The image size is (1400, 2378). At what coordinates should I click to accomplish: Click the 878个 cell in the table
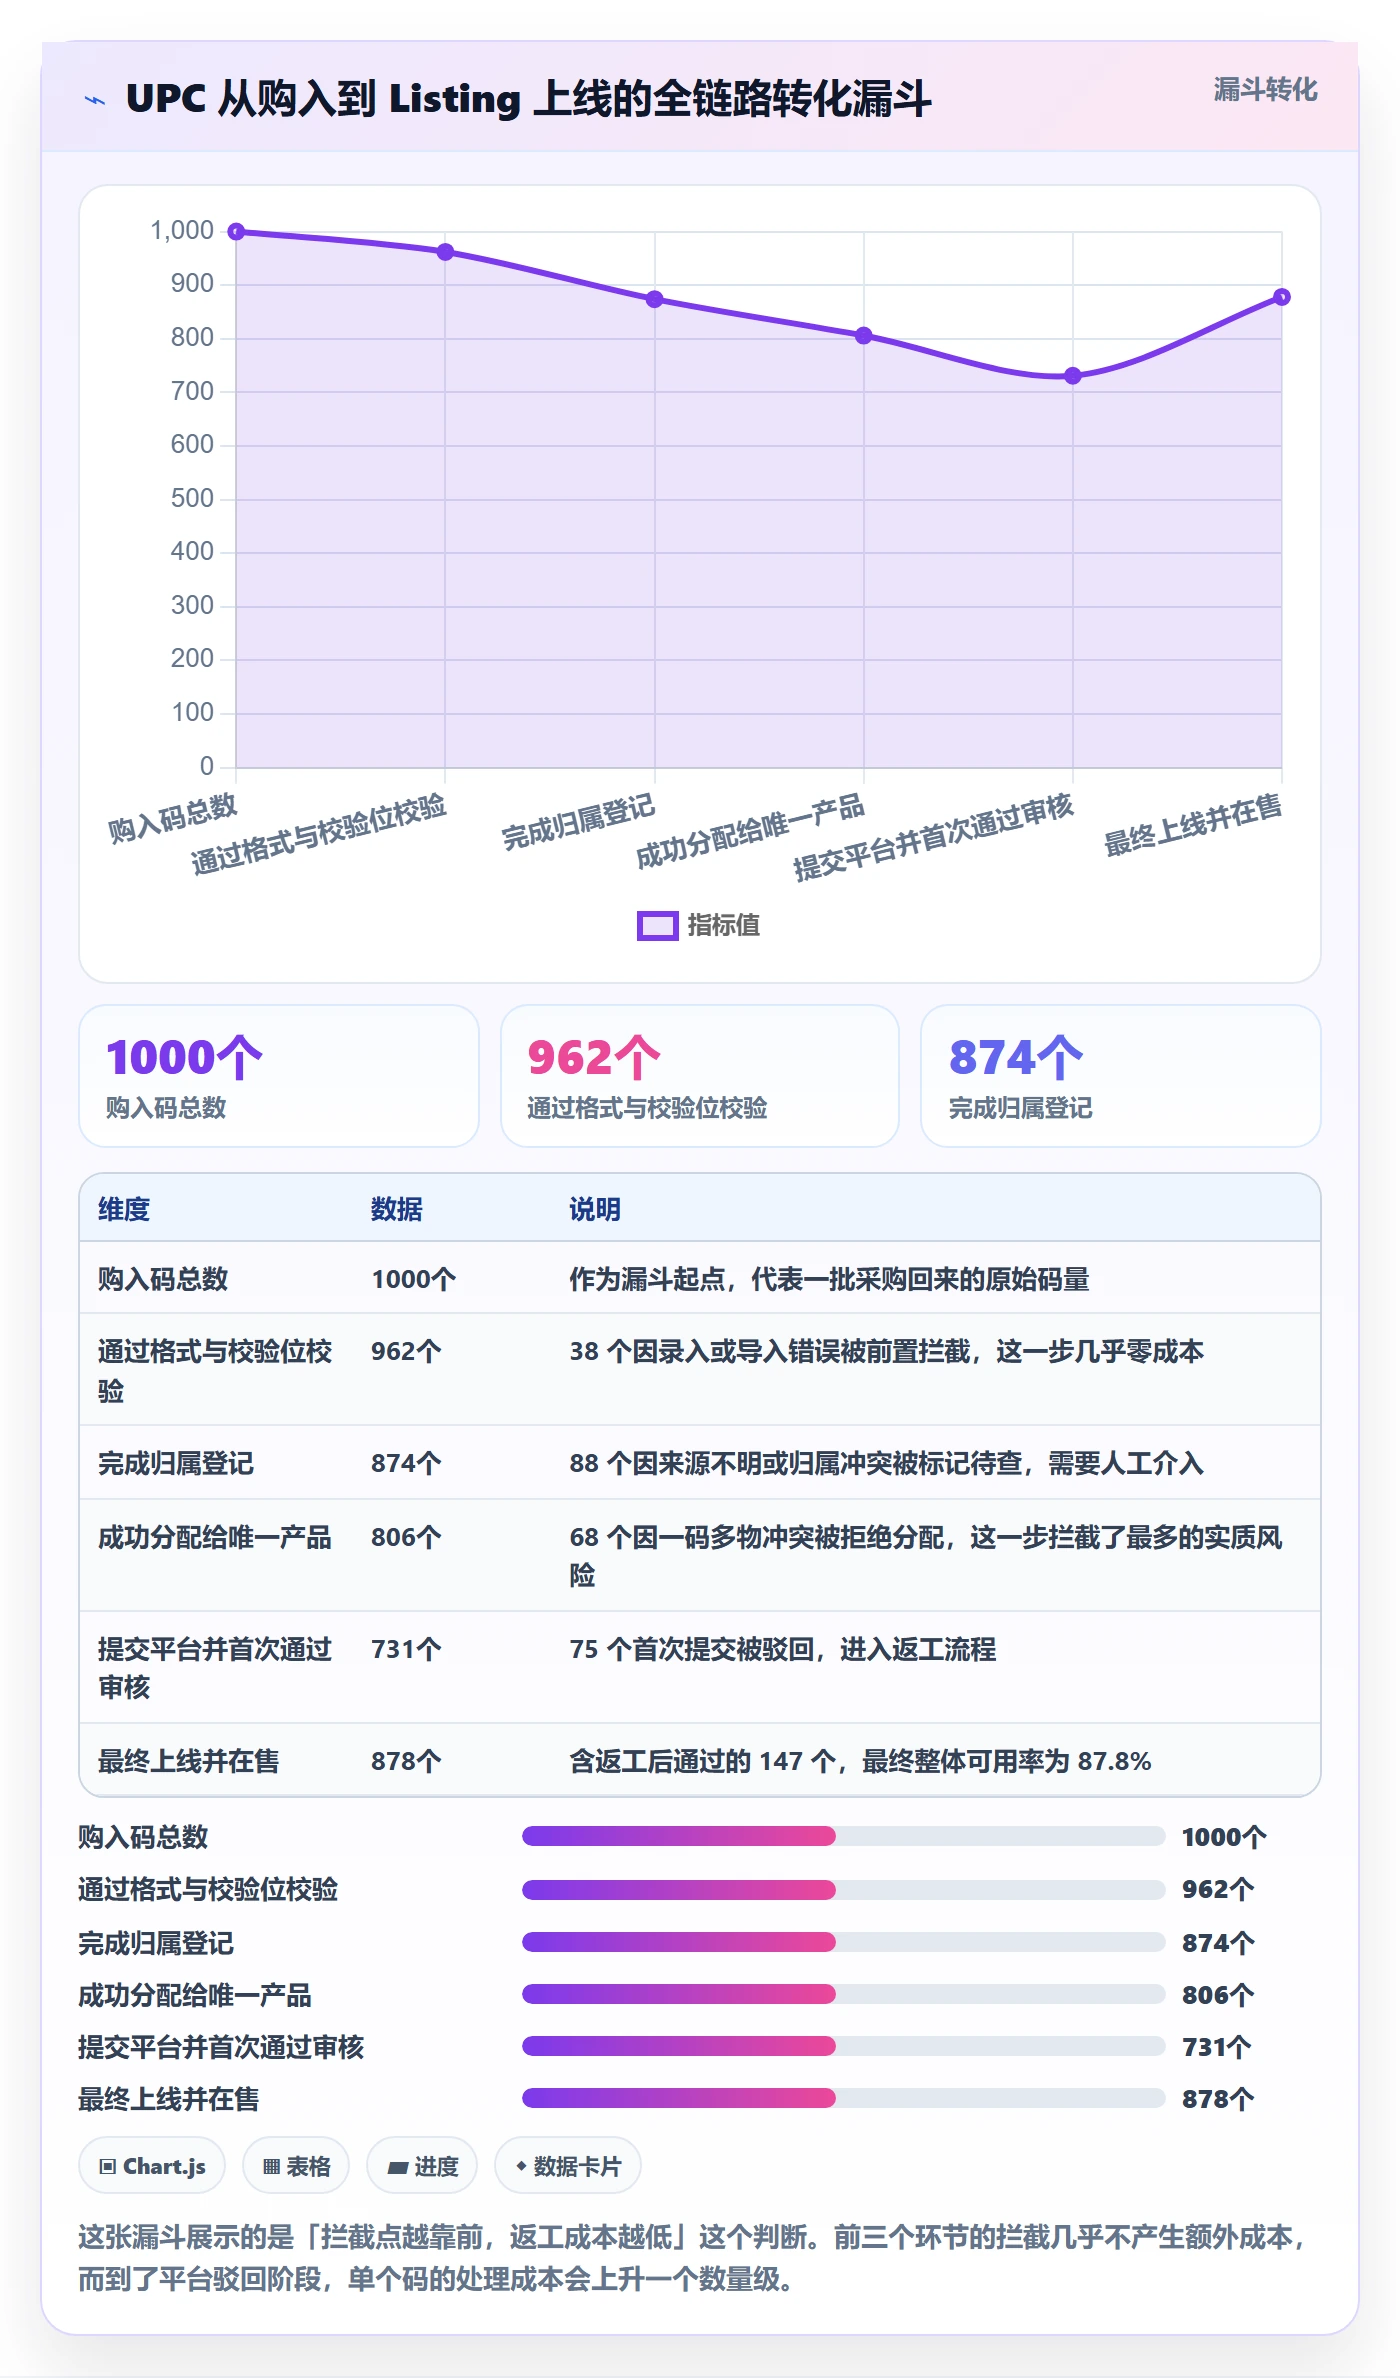click(406, 1761)
